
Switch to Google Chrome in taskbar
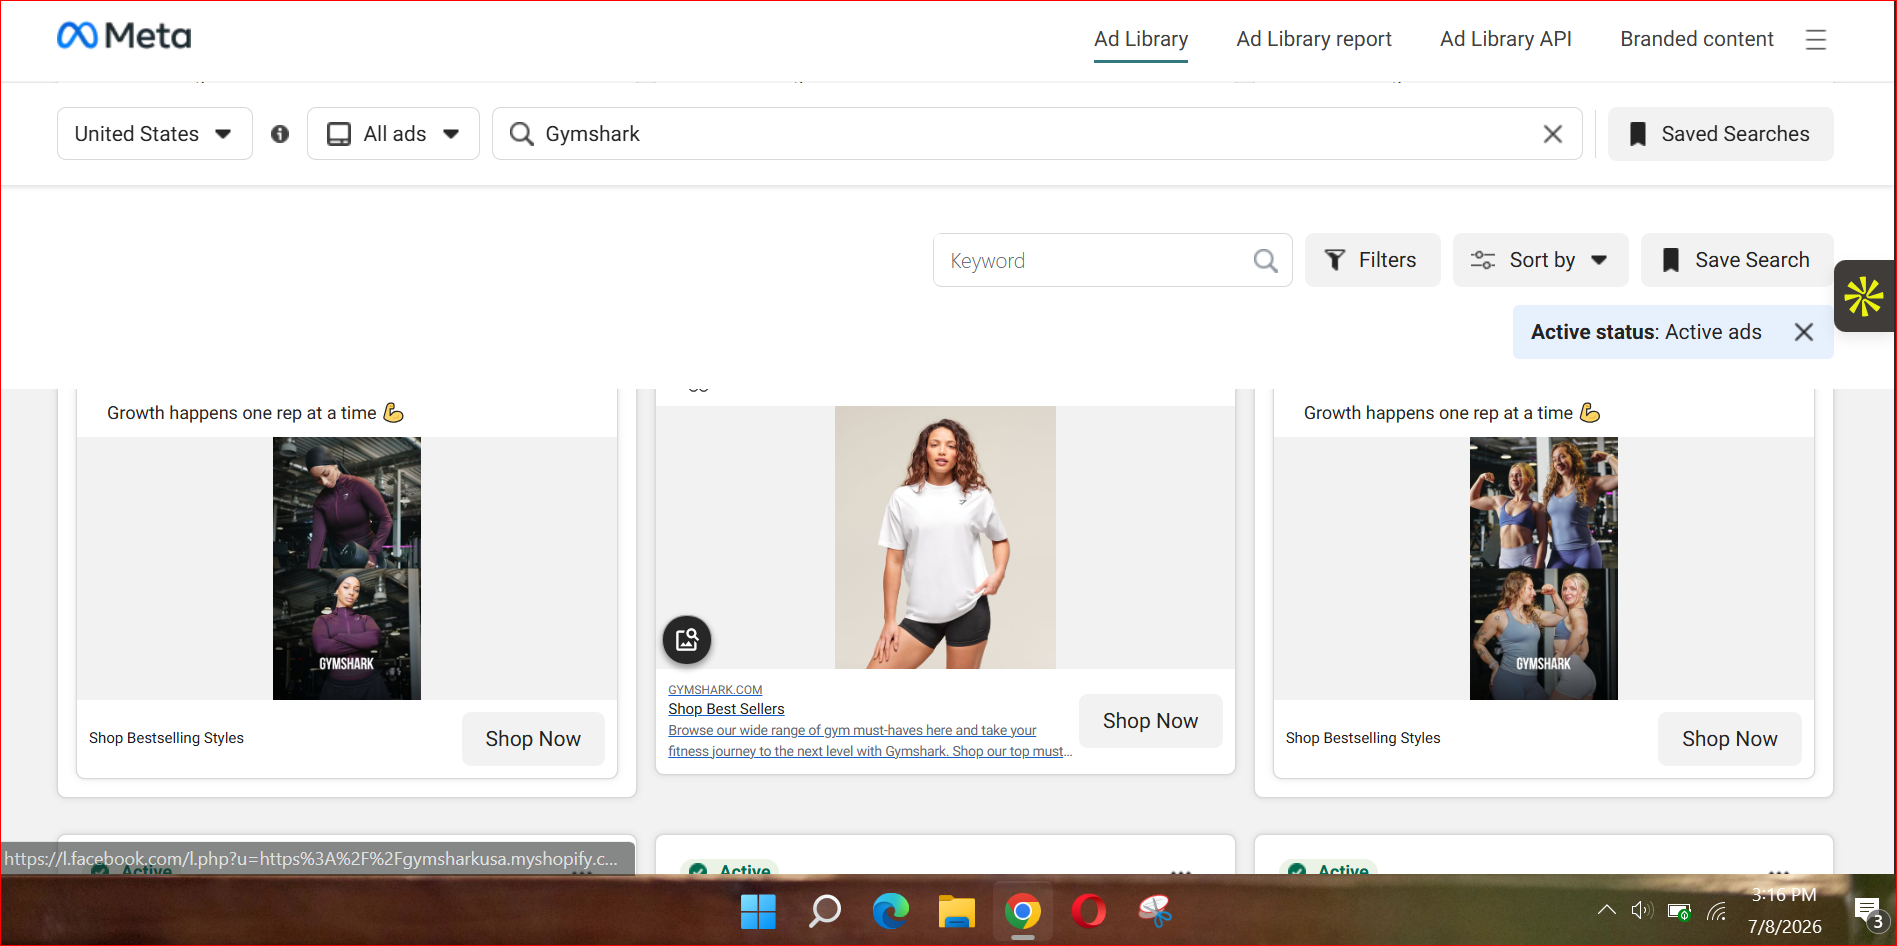(1022, 911)
